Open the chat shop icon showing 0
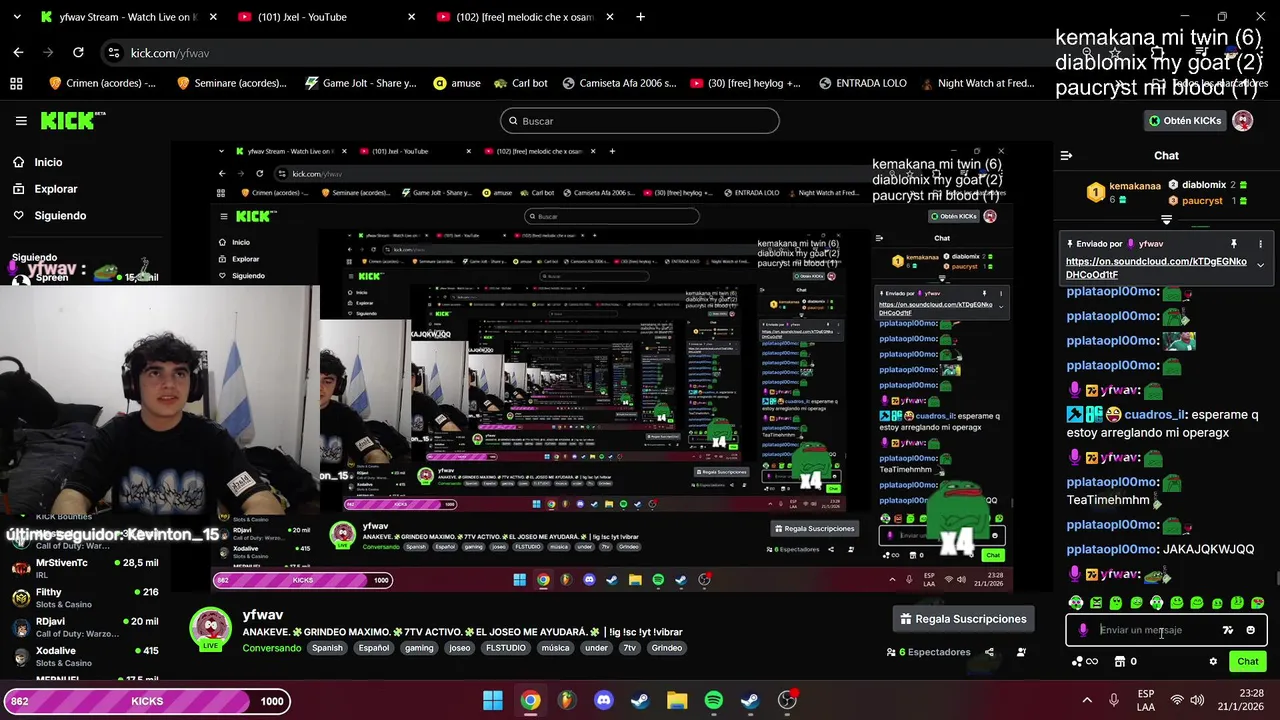The width and height of the screenshot is (1280, 720). pos(1125,661)
